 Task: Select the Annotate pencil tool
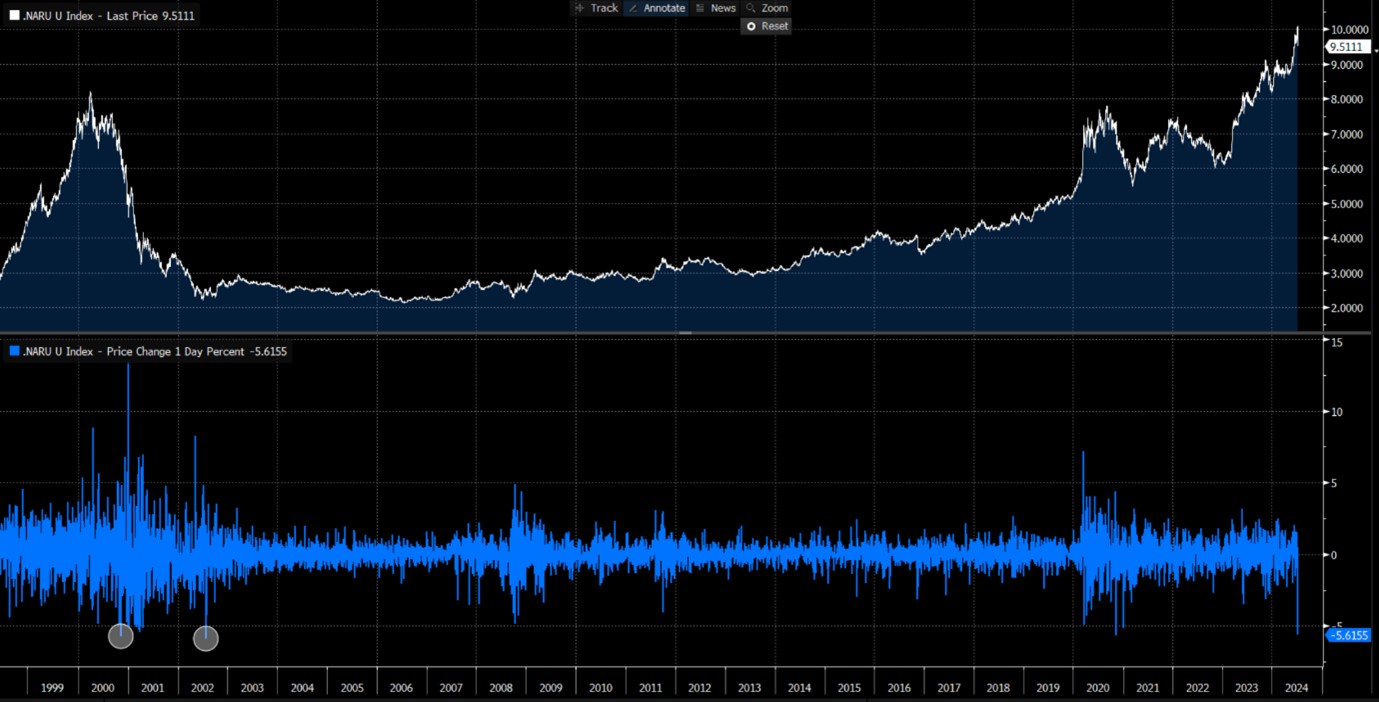[x=656, y=8]
